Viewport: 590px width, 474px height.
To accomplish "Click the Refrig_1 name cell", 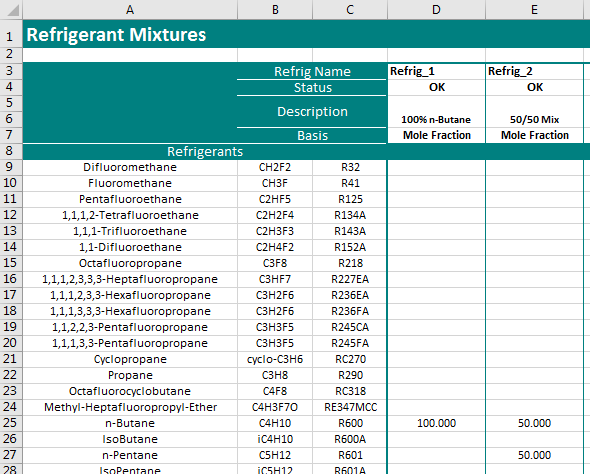I will 436,71.
